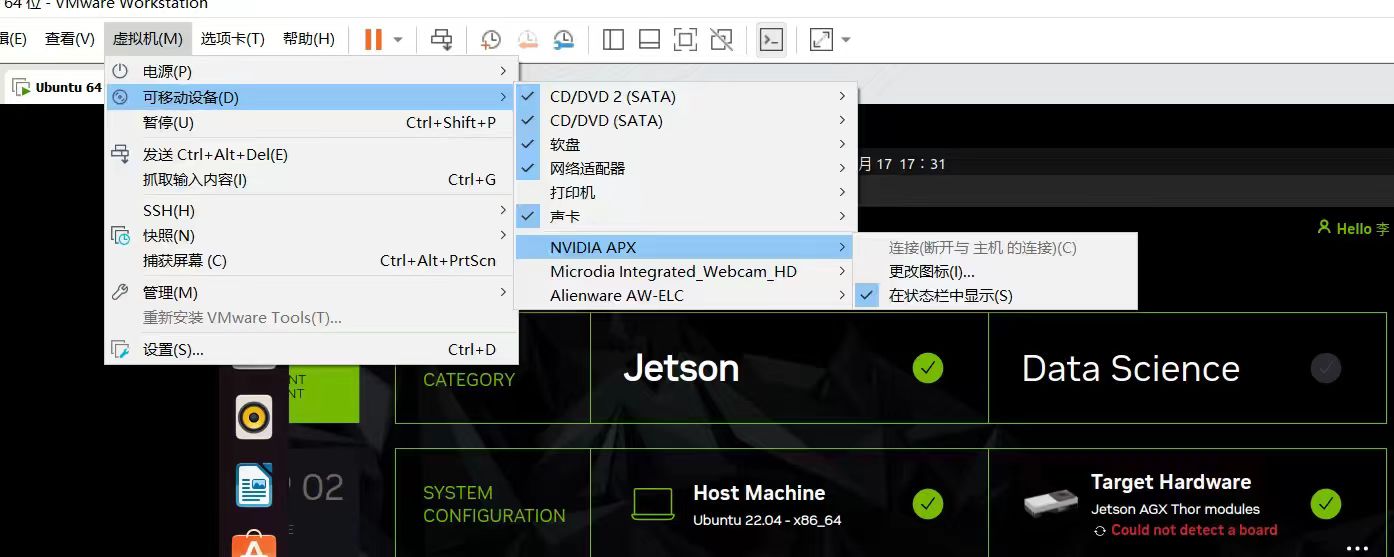Expand the 电源(P) power submenu
1394x557 pixels.
[311, 72]
